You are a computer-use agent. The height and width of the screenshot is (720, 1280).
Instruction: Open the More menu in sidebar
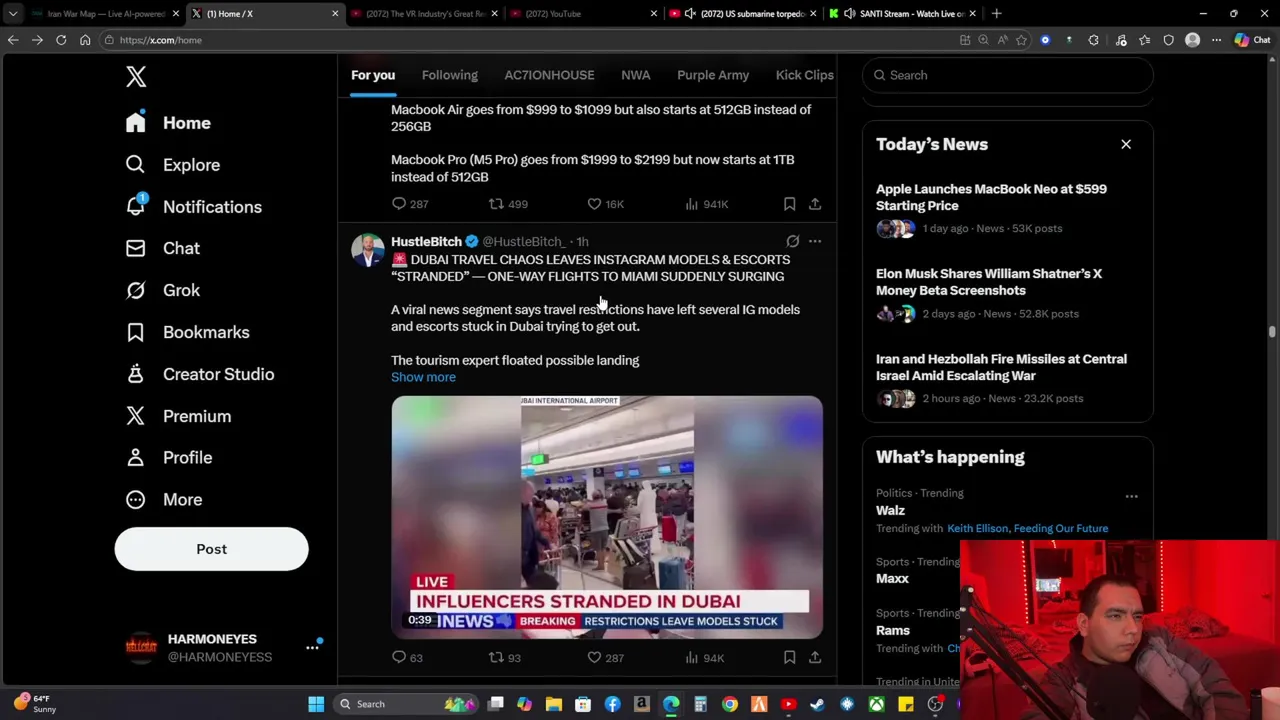point(163,499)
